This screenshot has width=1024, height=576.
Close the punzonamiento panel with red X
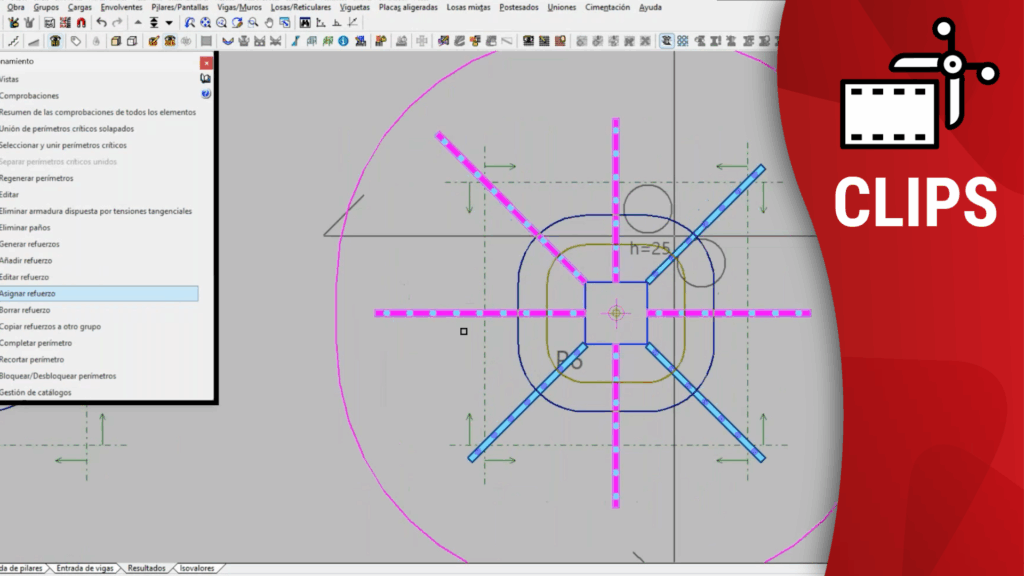point(206,62)
